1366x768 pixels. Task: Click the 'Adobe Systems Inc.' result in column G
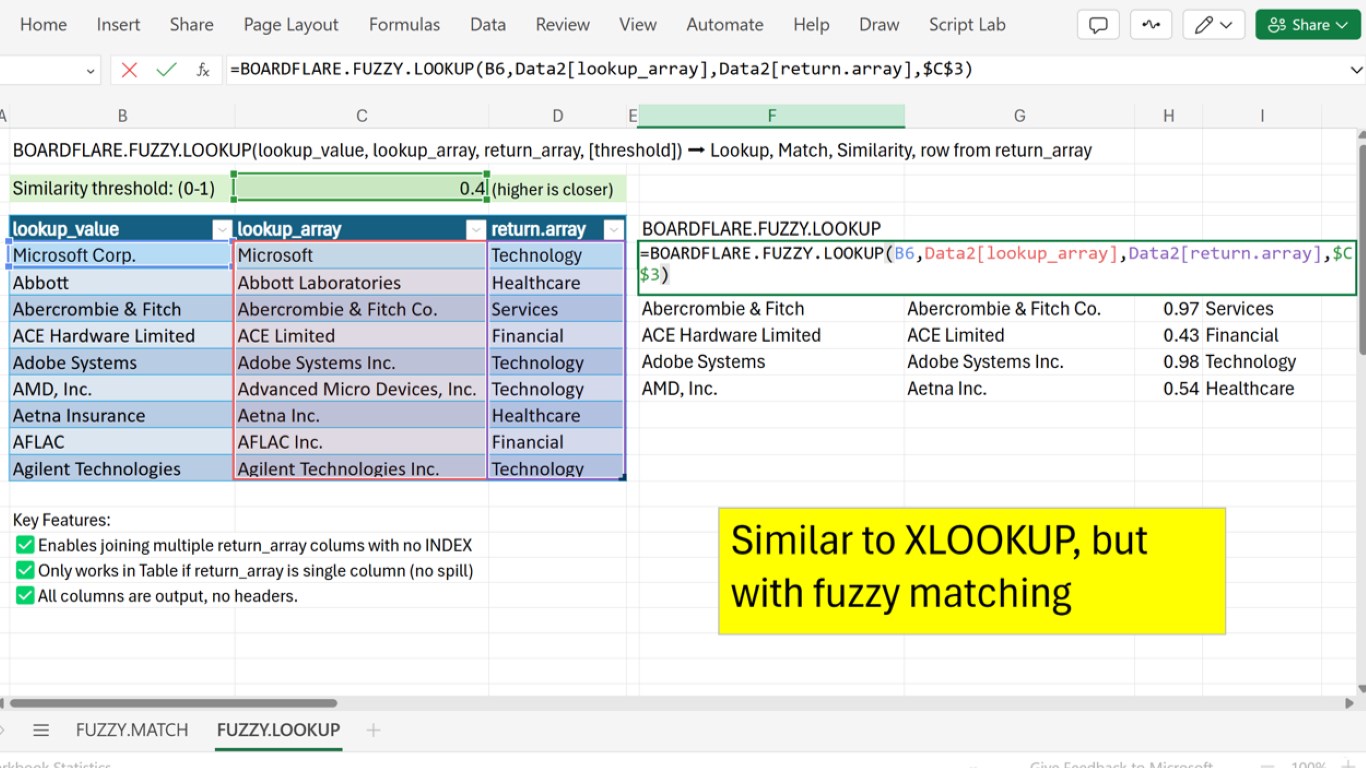(x=1019, y=362)
